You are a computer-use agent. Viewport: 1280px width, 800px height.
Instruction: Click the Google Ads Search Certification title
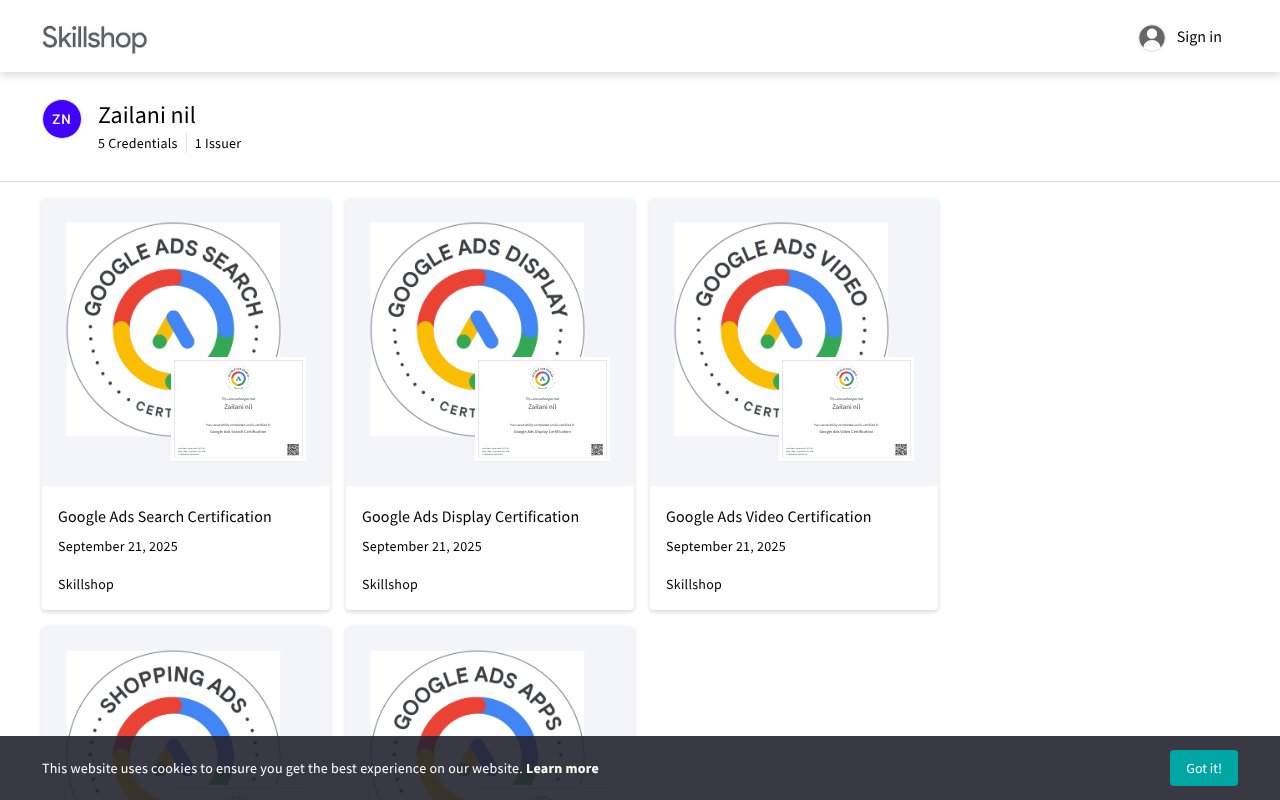[x=164, y=517]
